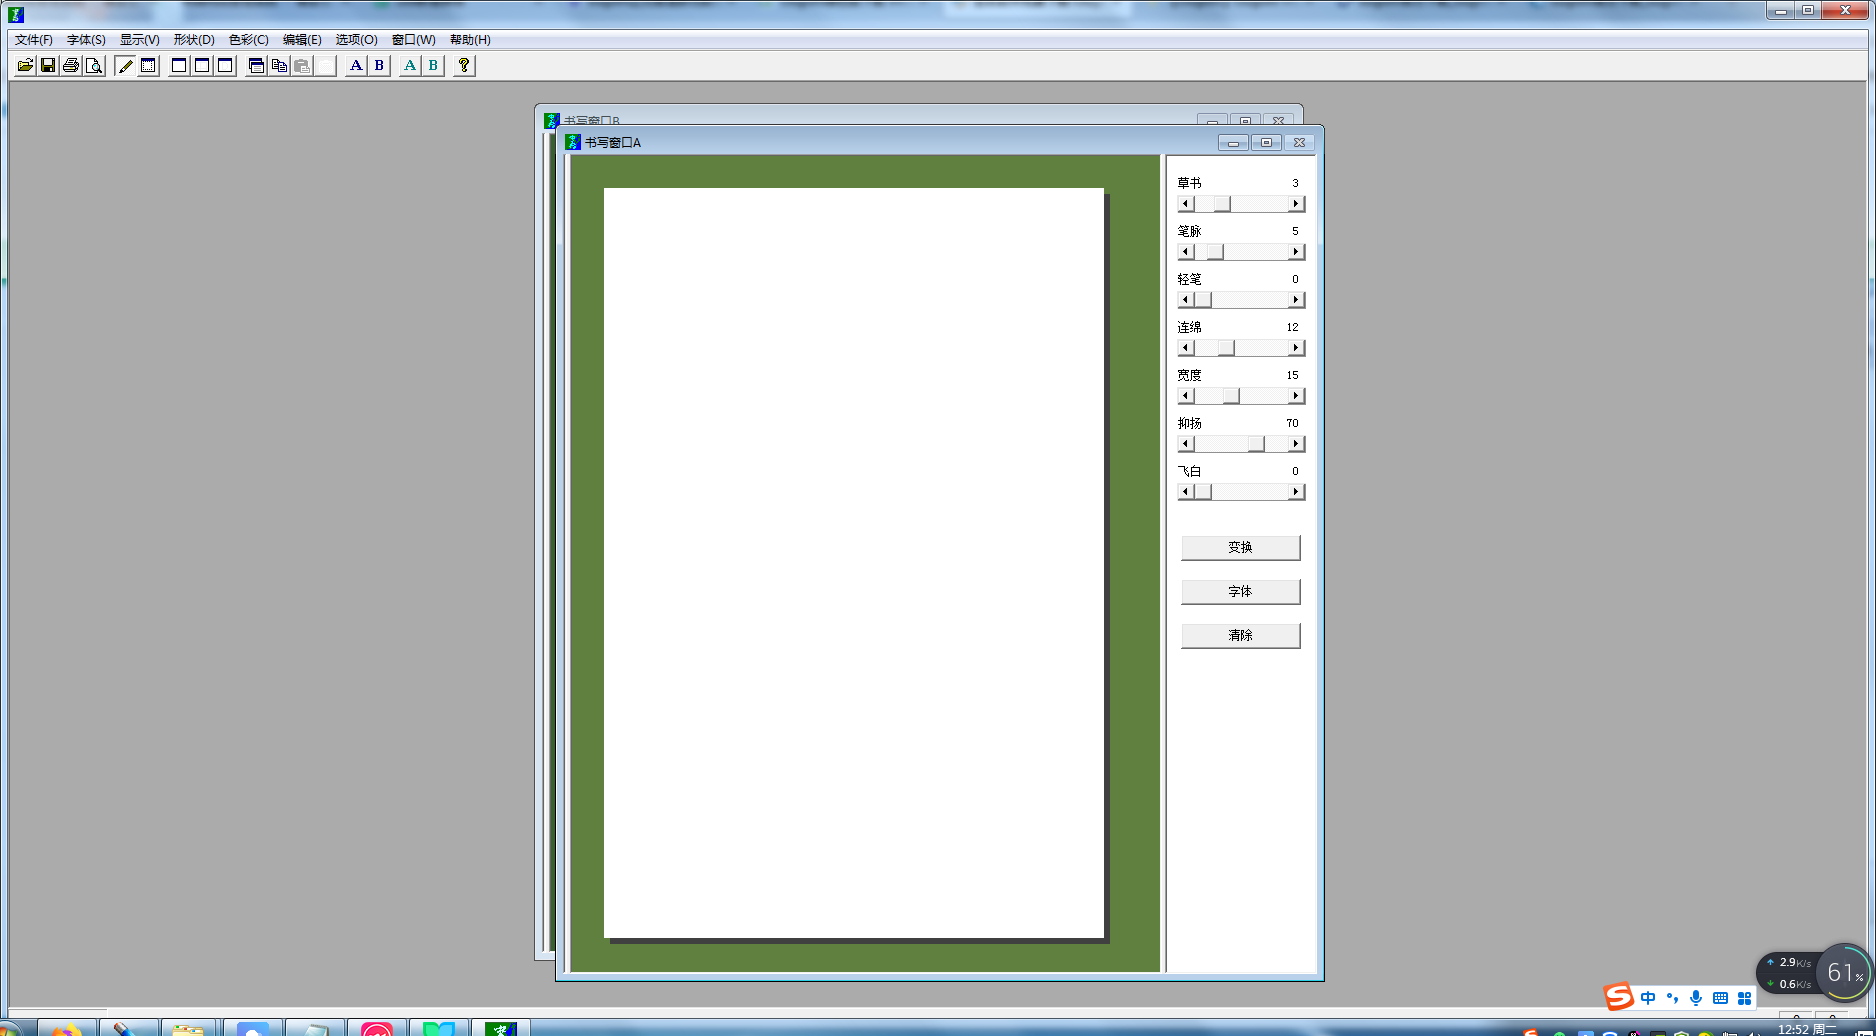Open the 字体(S) menu
The height and width of the screenshot is (1036, 1876).
click(86, 40)
